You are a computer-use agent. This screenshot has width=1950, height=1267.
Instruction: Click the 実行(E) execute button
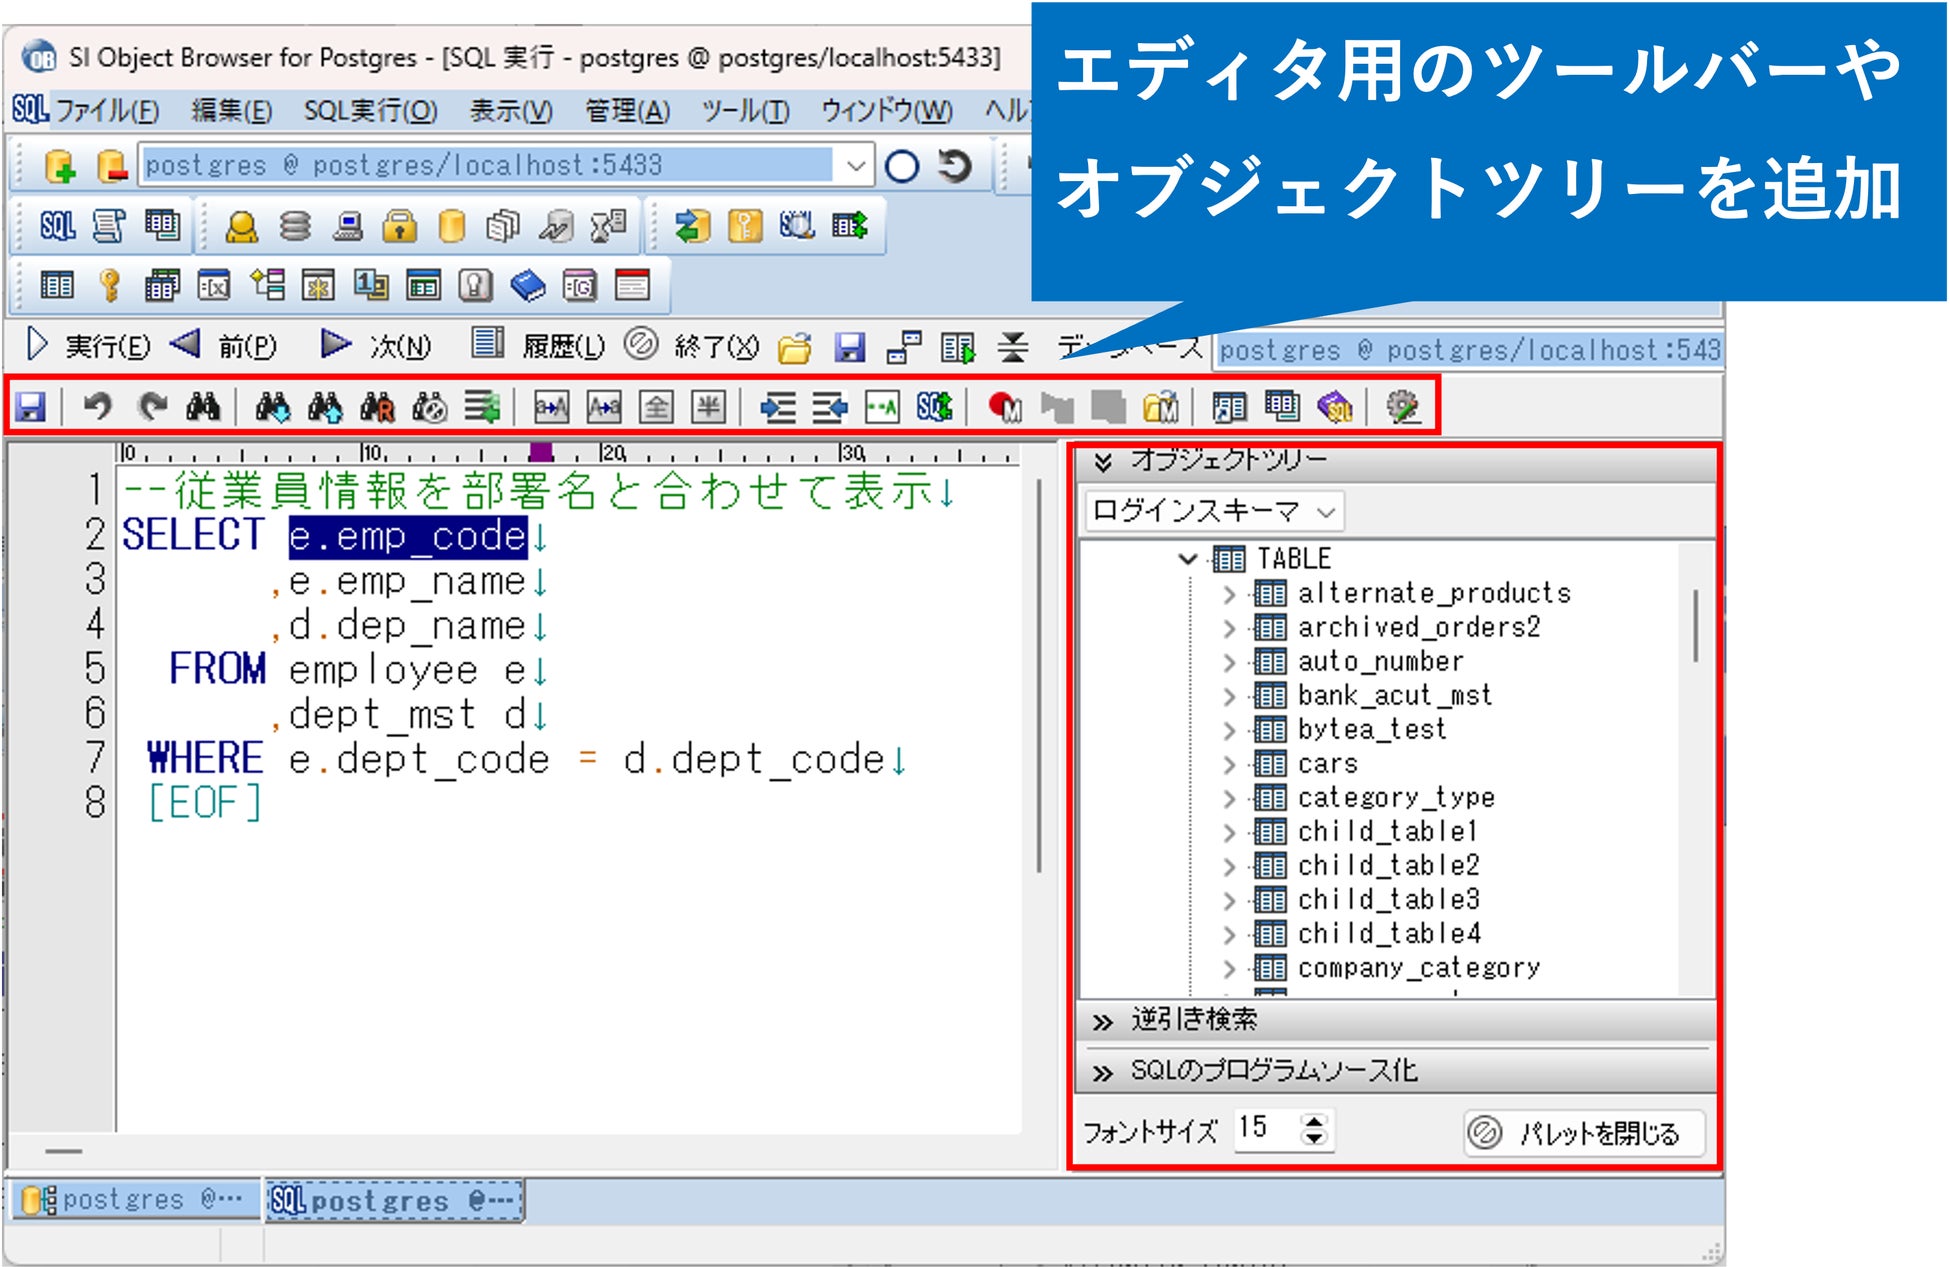click(88, 346)
